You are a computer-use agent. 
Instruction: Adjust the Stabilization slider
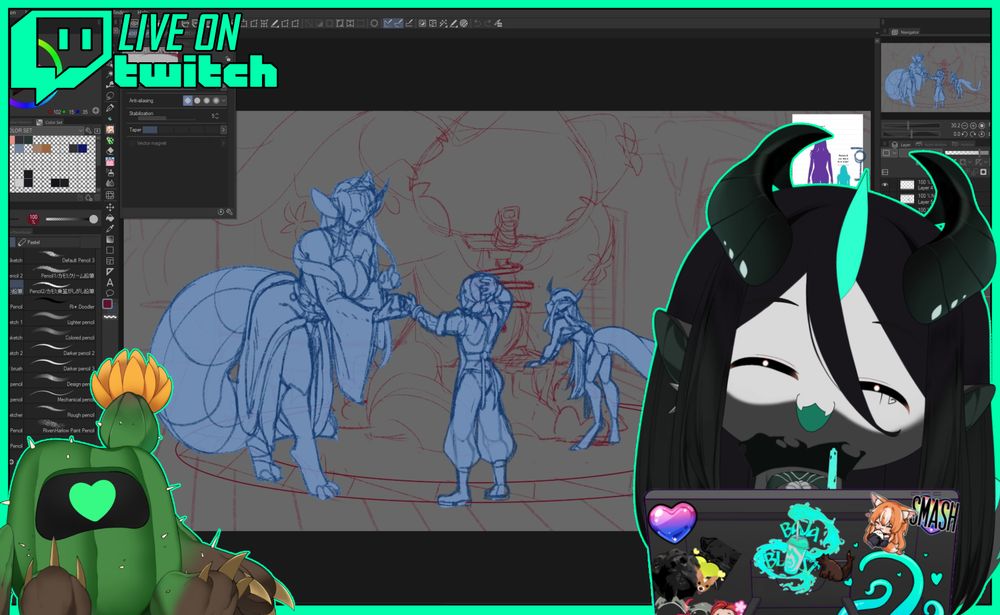169,119
